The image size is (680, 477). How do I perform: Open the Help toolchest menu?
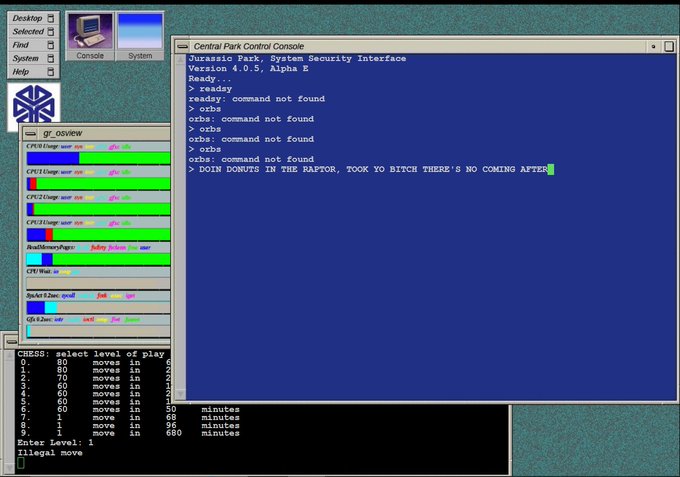click(33, 72)
